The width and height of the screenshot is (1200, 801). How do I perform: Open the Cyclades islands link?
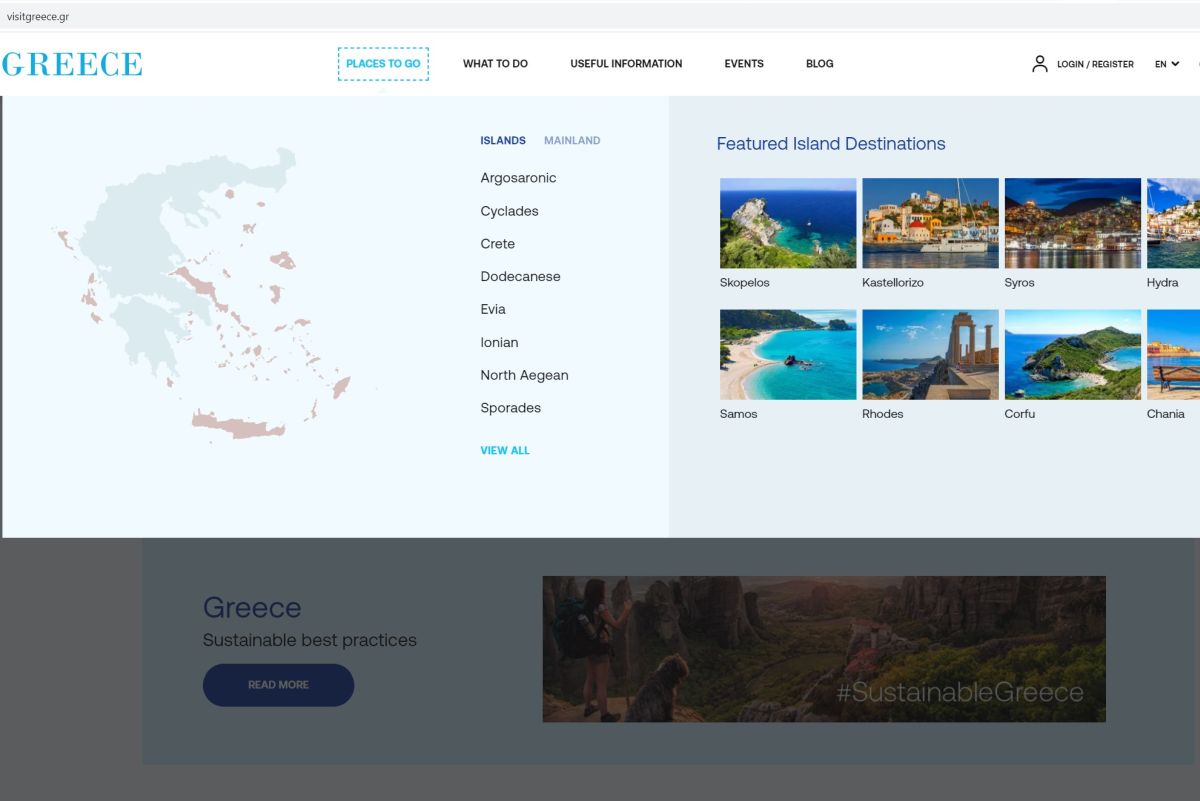(509, 211)
